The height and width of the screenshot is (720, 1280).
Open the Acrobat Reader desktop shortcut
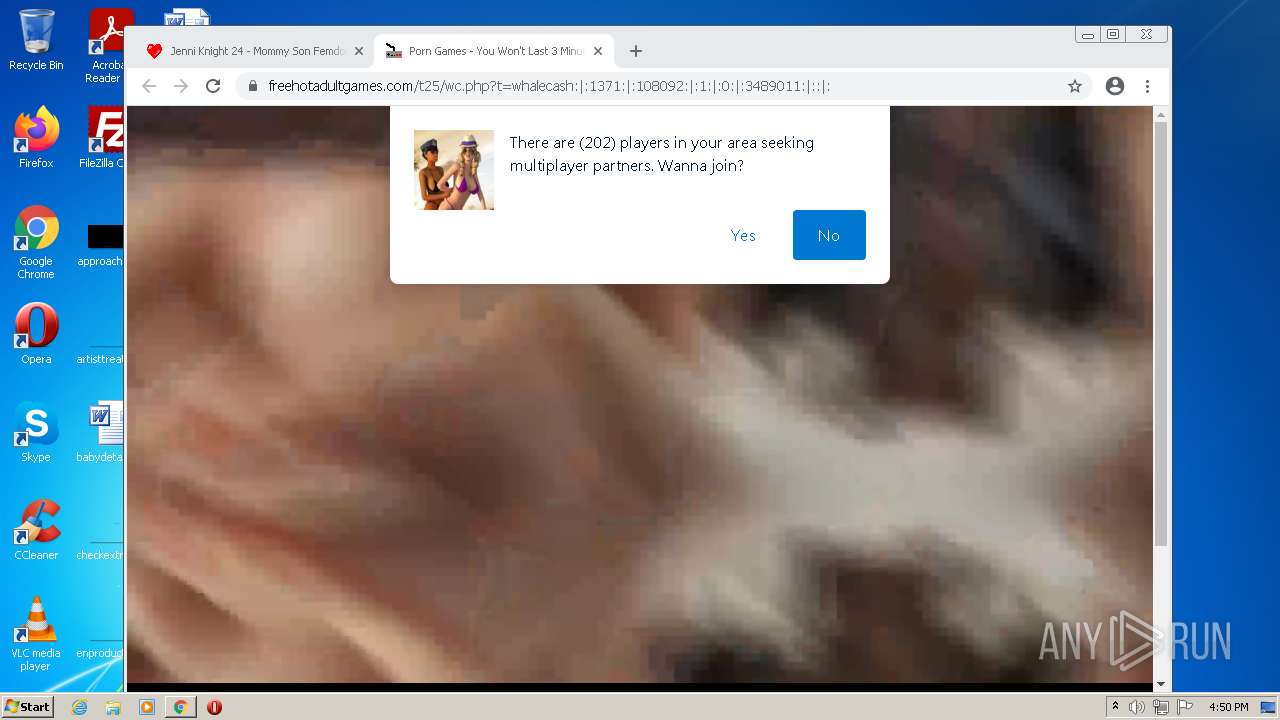click(x=105, y=46)
